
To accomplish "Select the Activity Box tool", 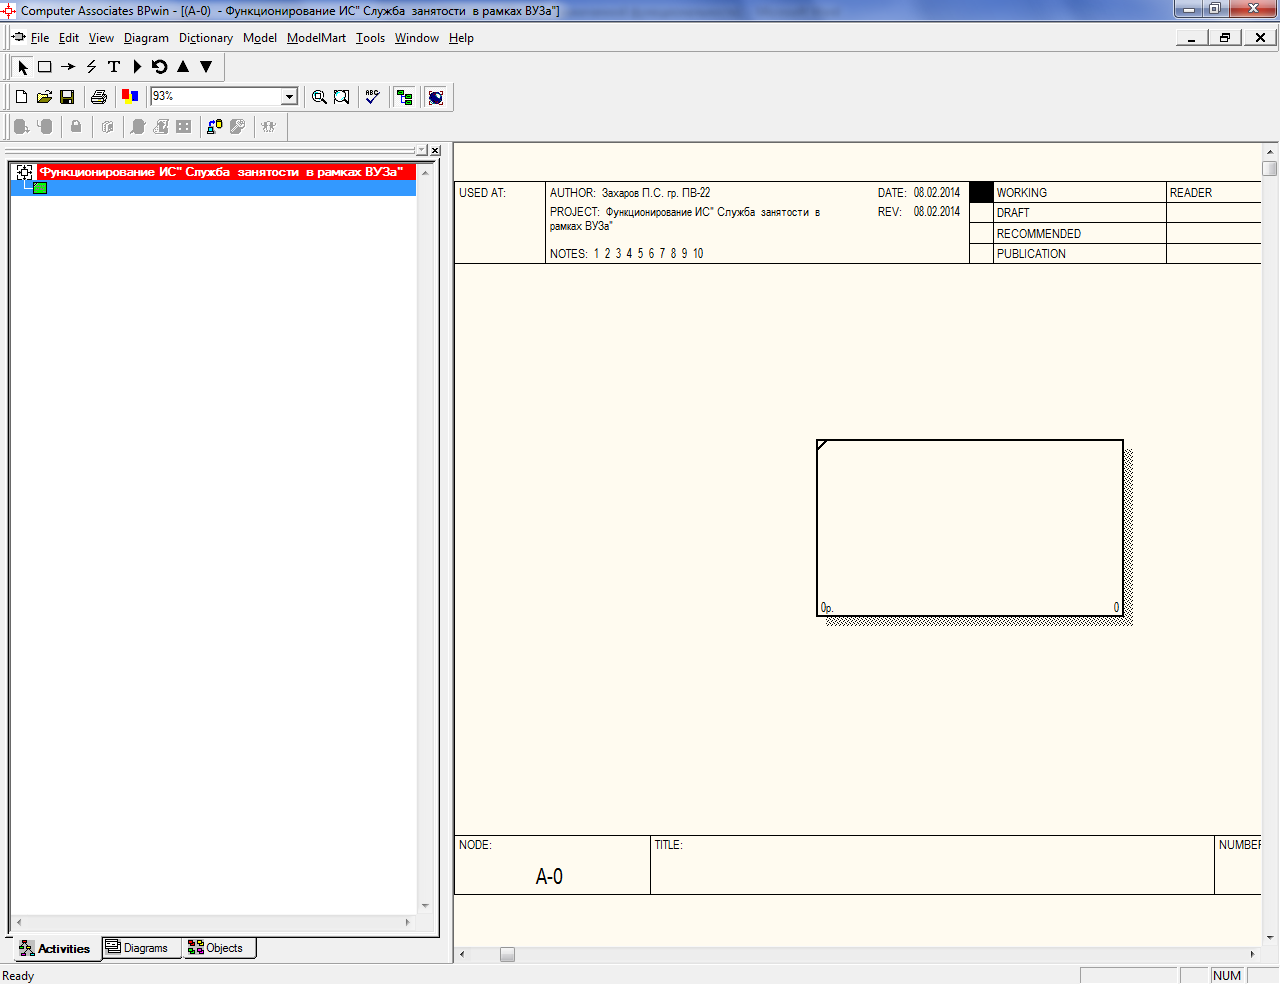I will point(45,67).
